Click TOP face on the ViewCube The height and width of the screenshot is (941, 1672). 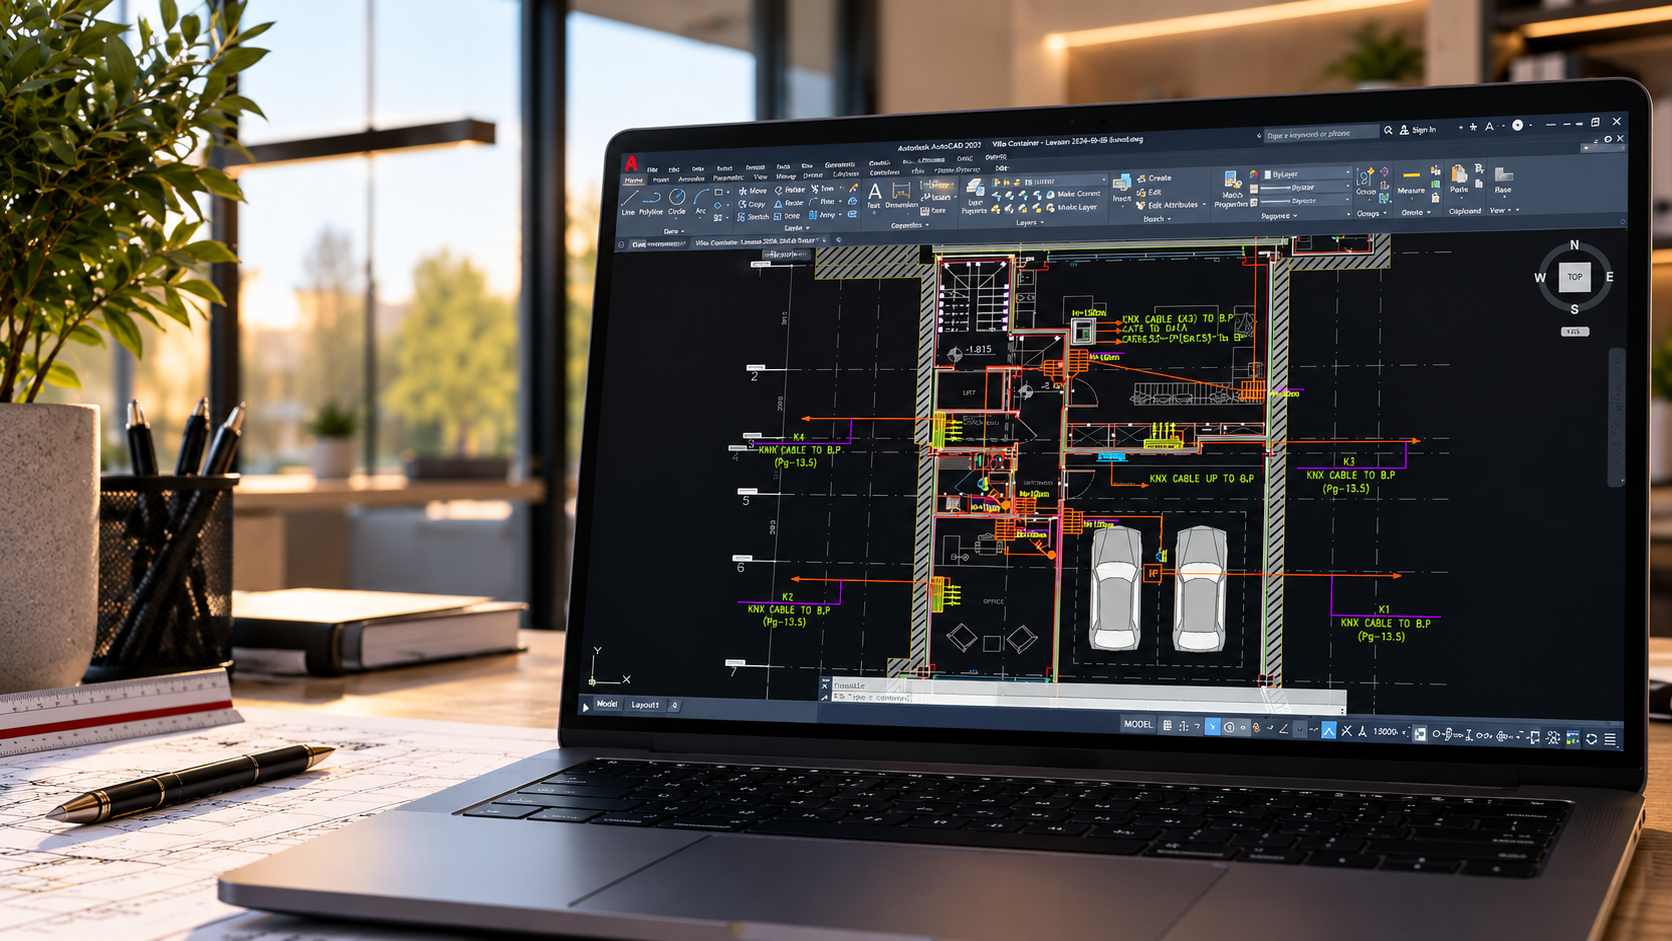point(1575,277)
